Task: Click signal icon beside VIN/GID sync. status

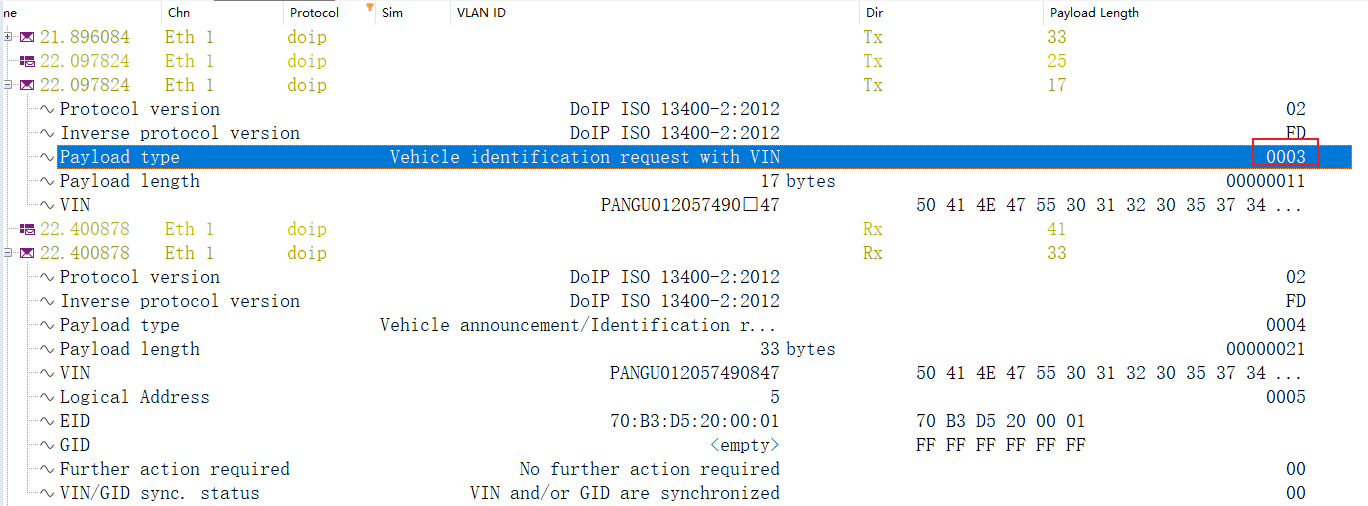Action: click(x=48, y=493)
